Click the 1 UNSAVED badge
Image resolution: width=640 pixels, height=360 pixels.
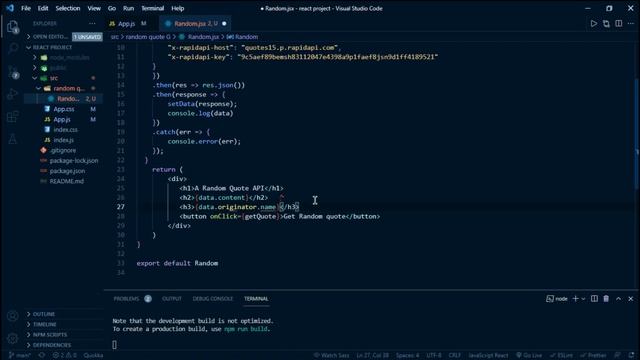(x=87, y=37)
